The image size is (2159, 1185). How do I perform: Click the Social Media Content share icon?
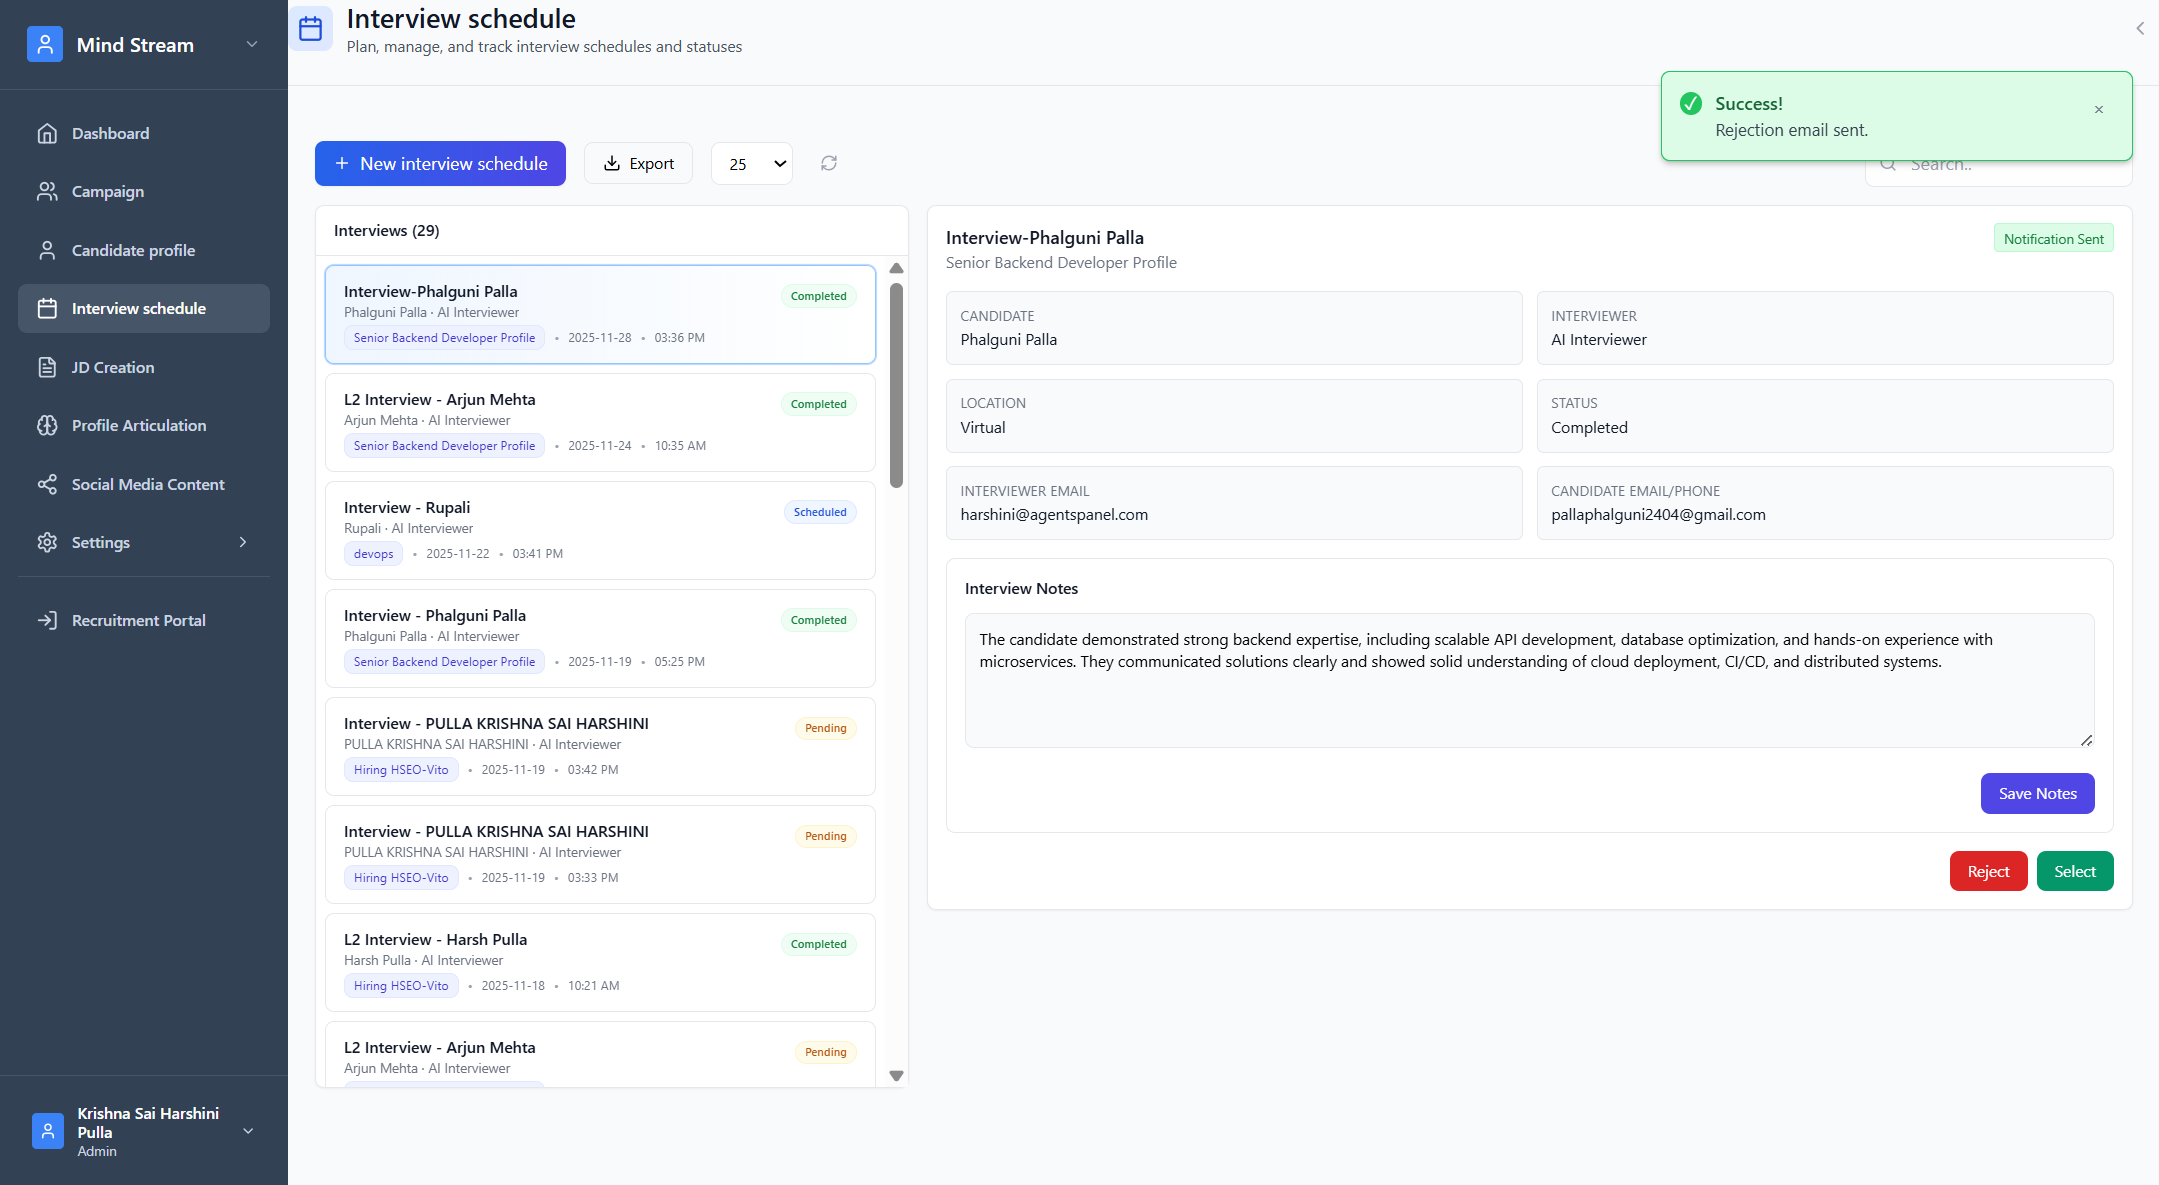coord(47,484)
